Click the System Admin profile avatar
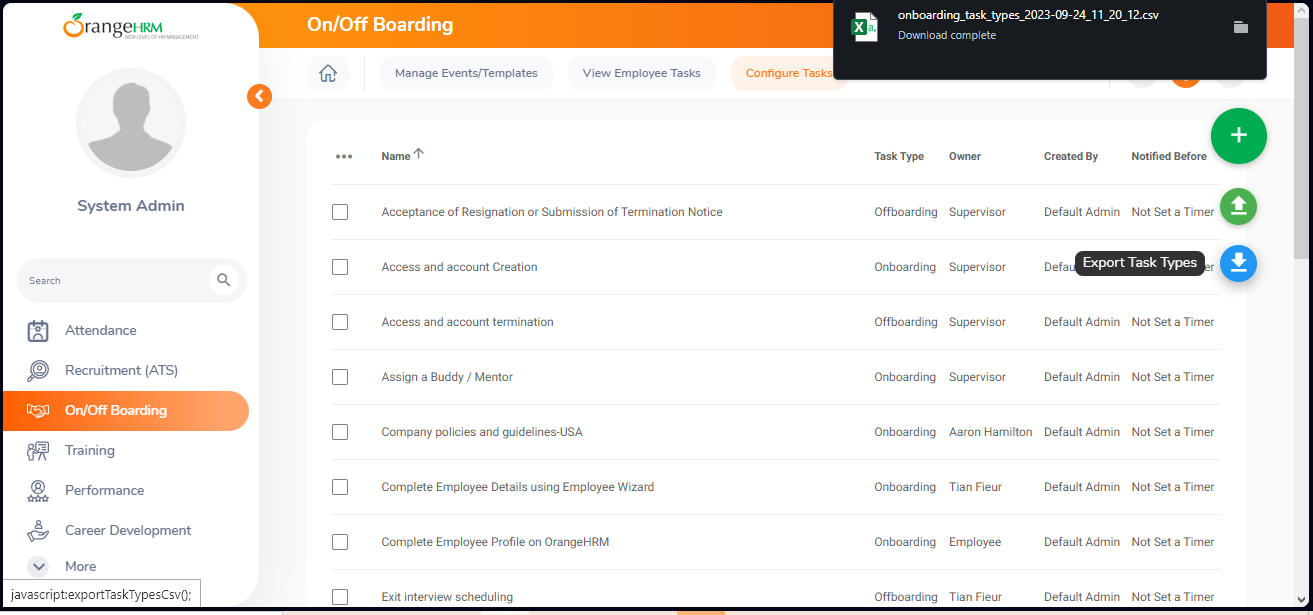 [x=131, y=123]
